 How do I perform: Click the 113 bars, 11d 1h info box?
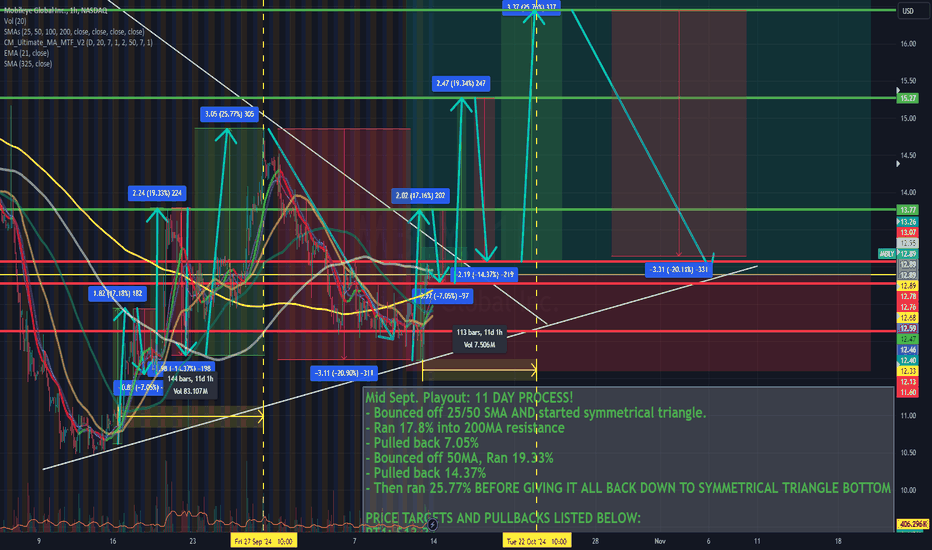(479, 339)
